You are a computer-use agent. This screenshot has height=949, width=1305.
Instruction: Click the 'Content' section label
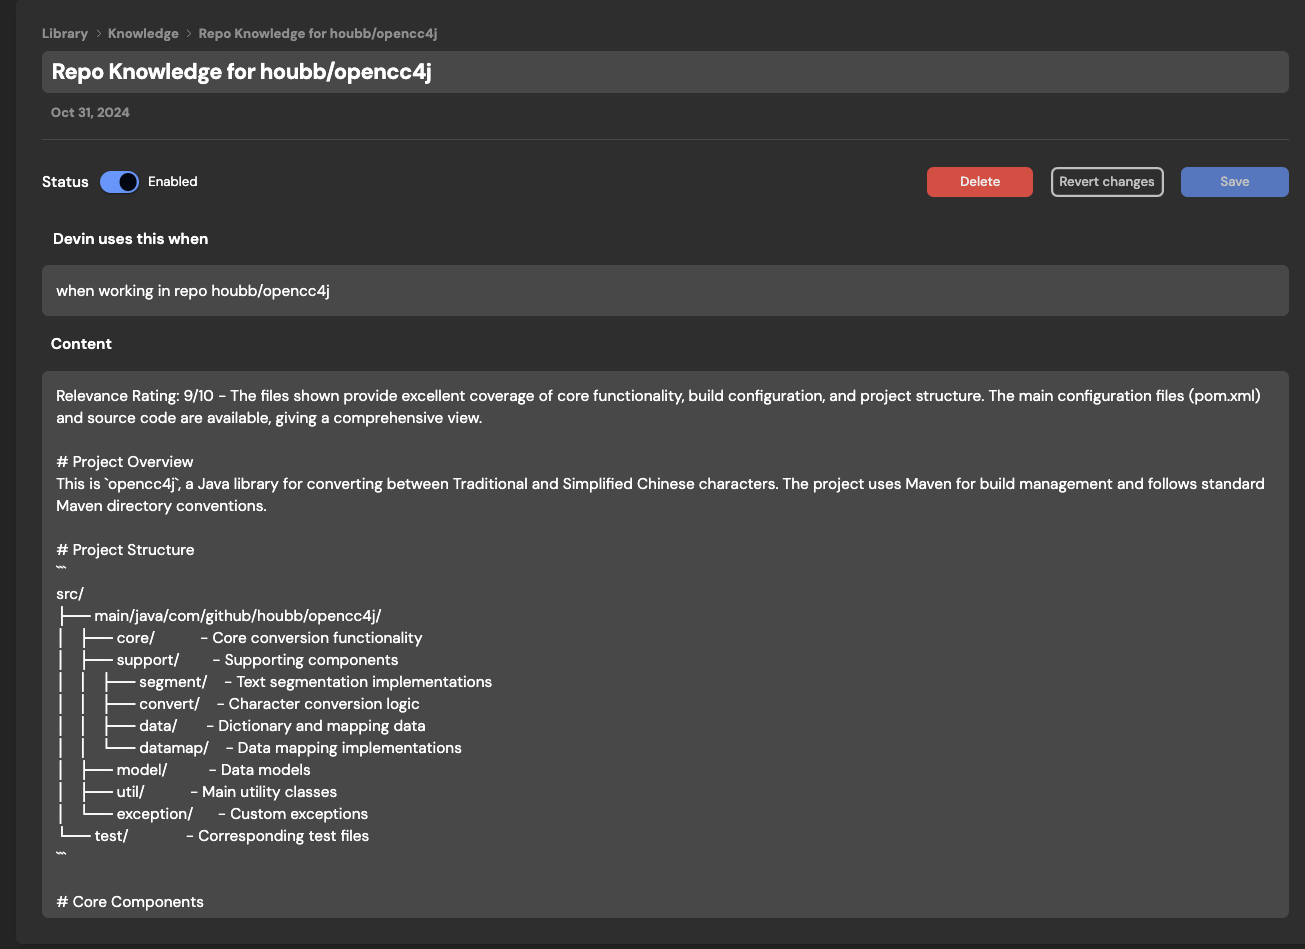point(82,344)
